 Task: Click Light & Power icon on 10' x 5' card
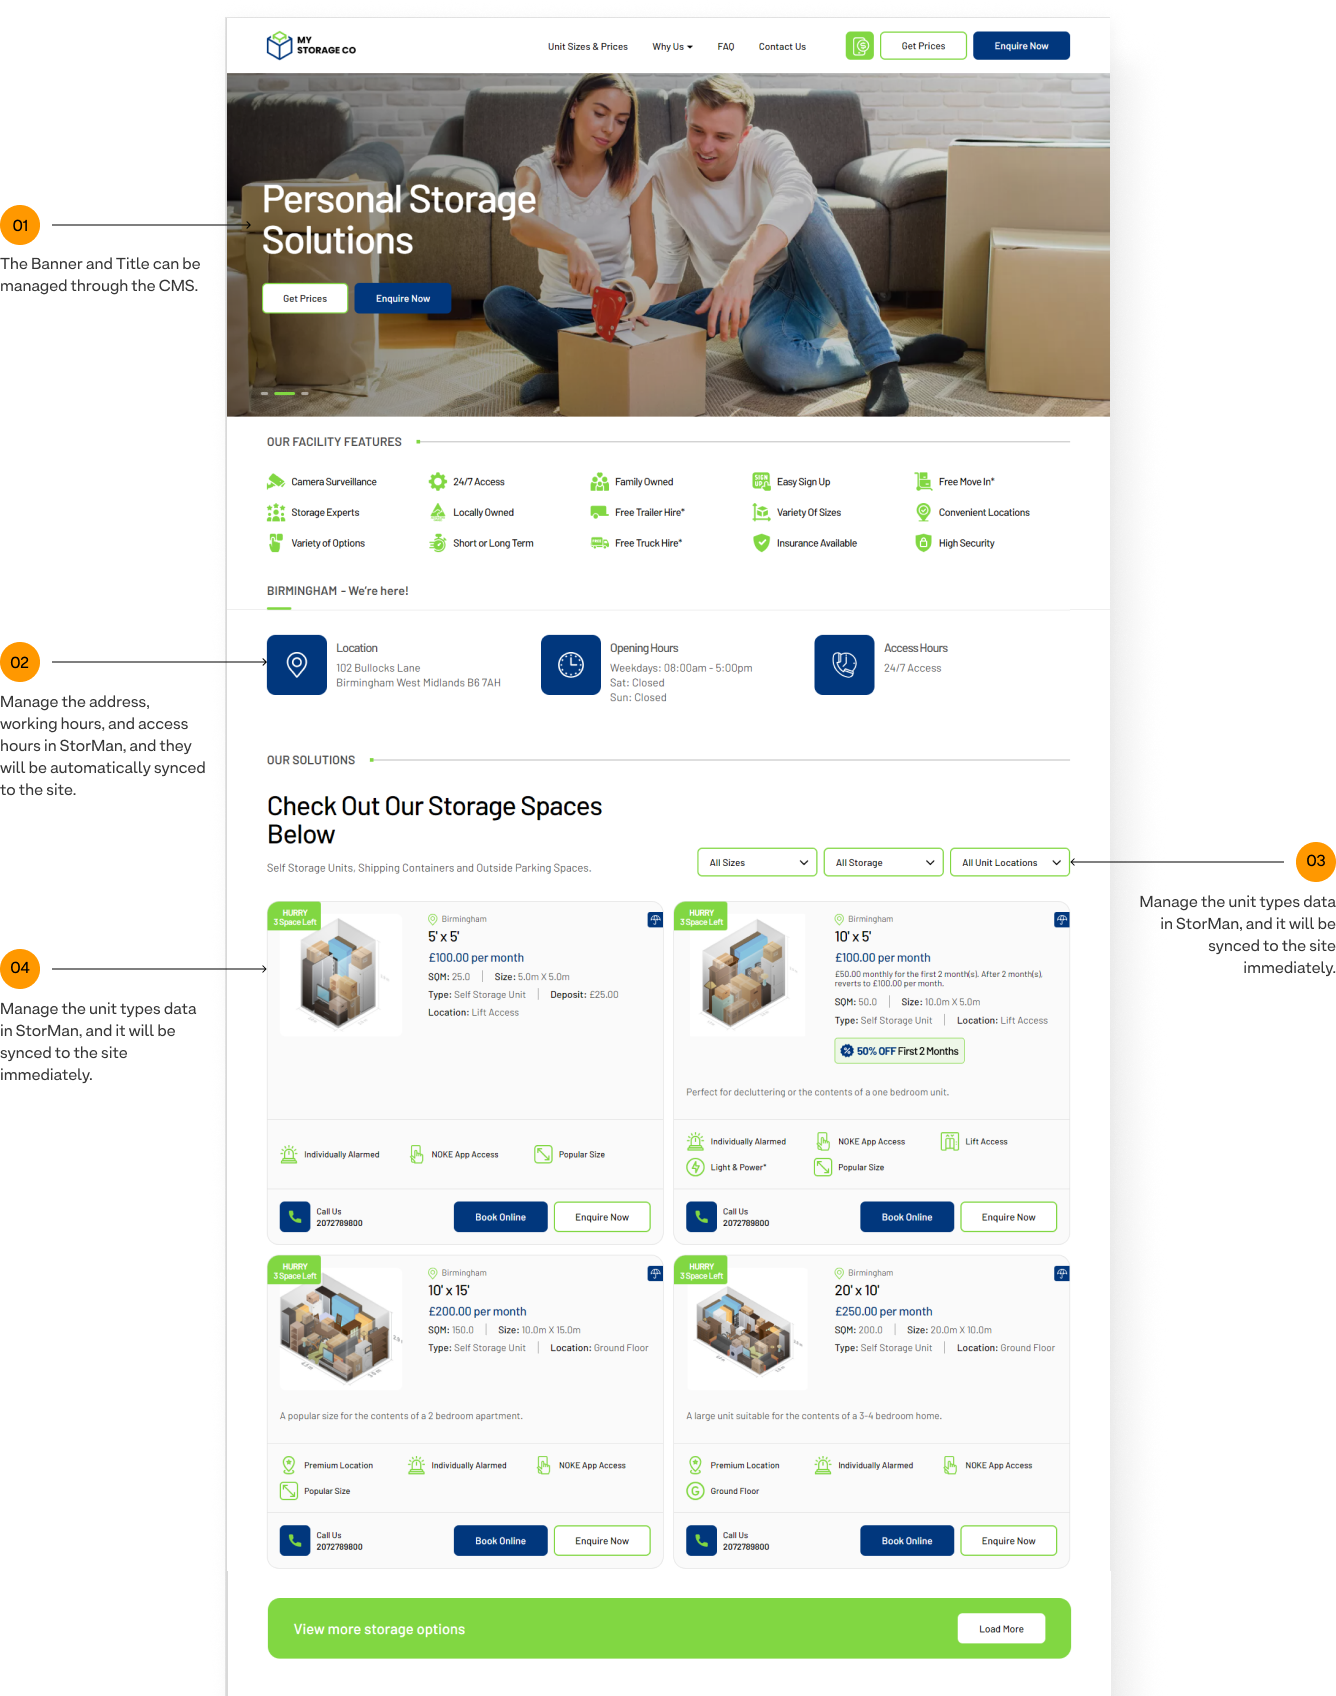click(696, 1167)
